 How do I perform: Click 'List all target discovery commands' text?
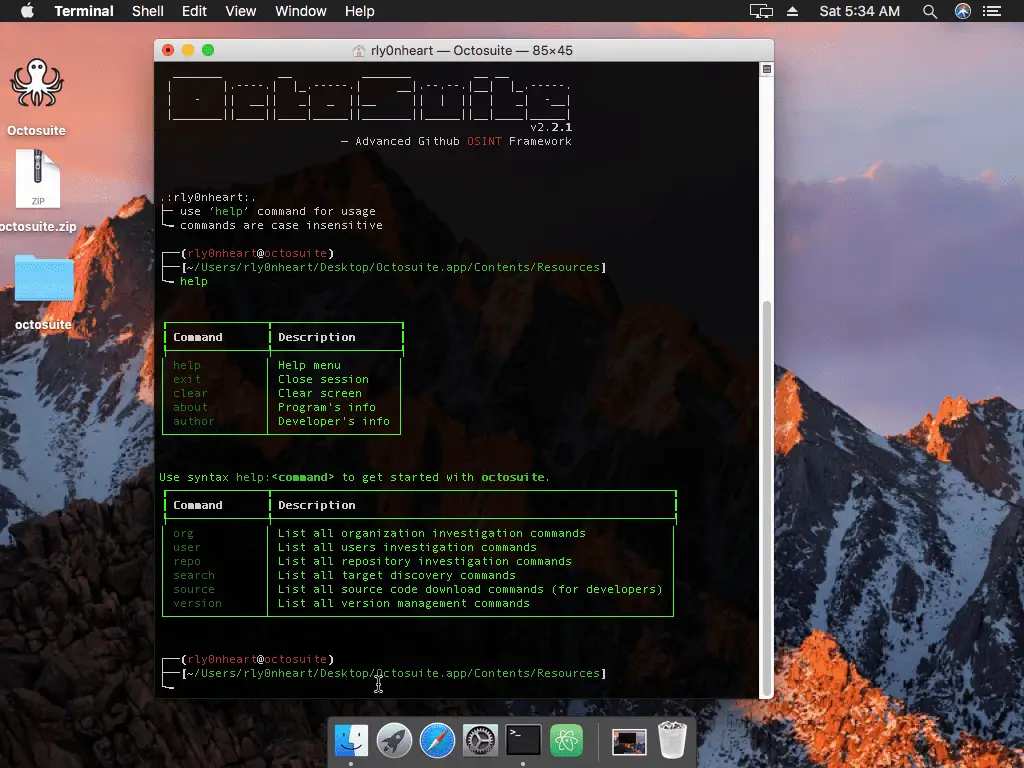[x=396, y=575]
